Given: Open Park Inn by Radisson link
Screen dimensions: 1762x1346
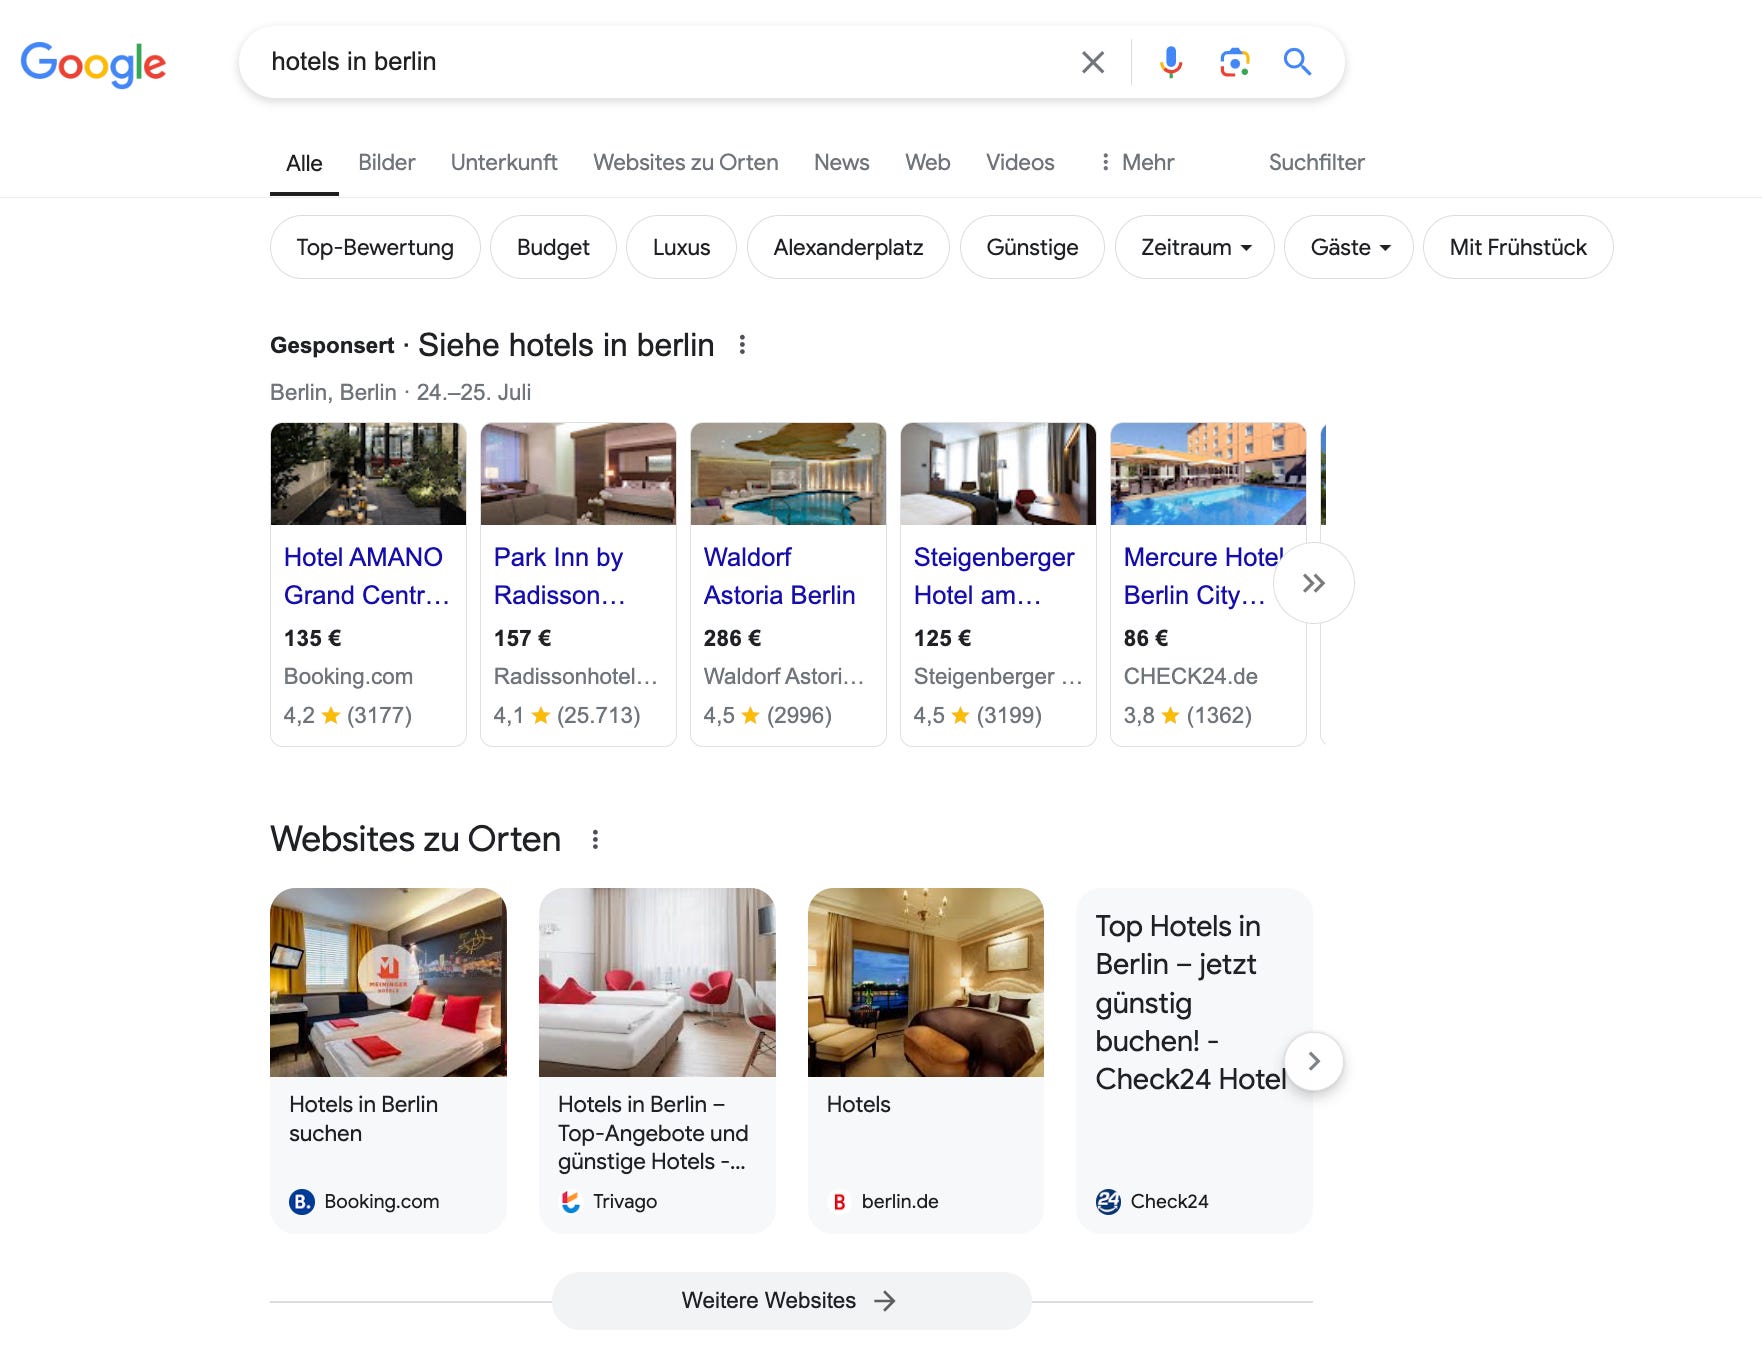Looking at the screenshot, I should coord(560,576).
